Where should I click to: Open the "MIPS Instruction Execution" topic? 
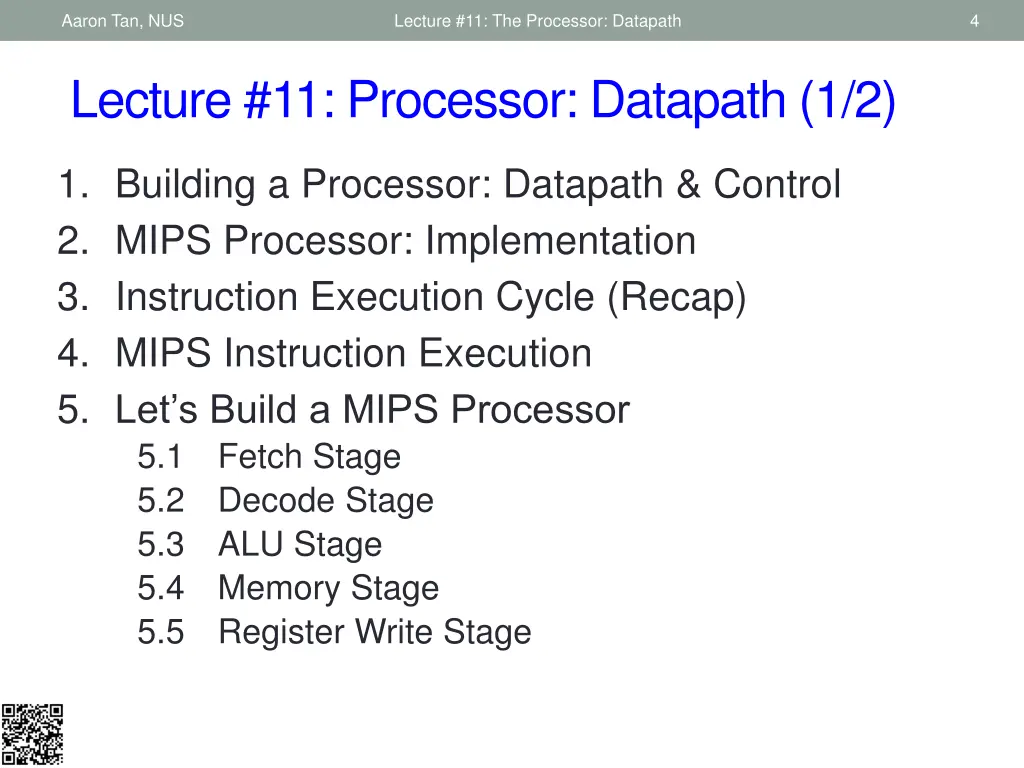click(353, 353)
